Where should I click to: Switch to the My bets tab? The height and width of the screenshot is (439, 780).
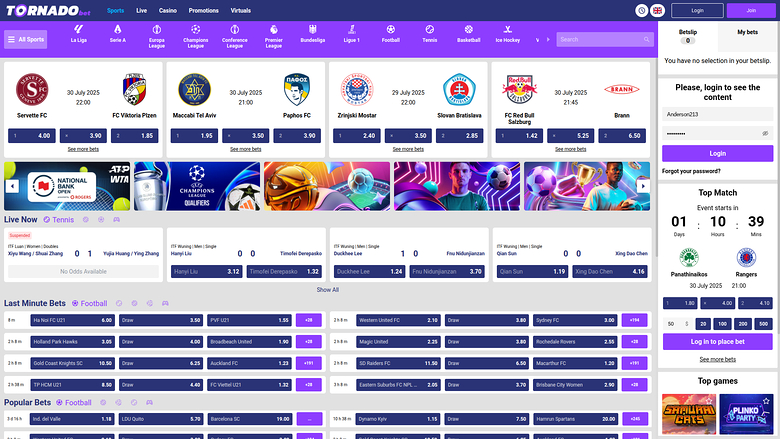[x=746, y=33]
